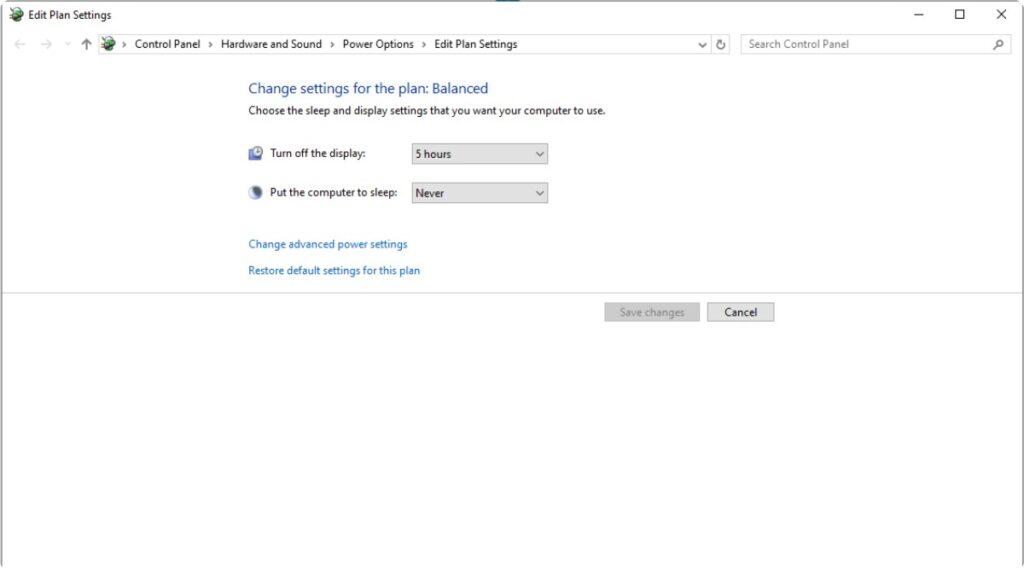Open Hardware and Sound breadcrumb
This screenshot has width=1024, height=571.
[271, 44]
